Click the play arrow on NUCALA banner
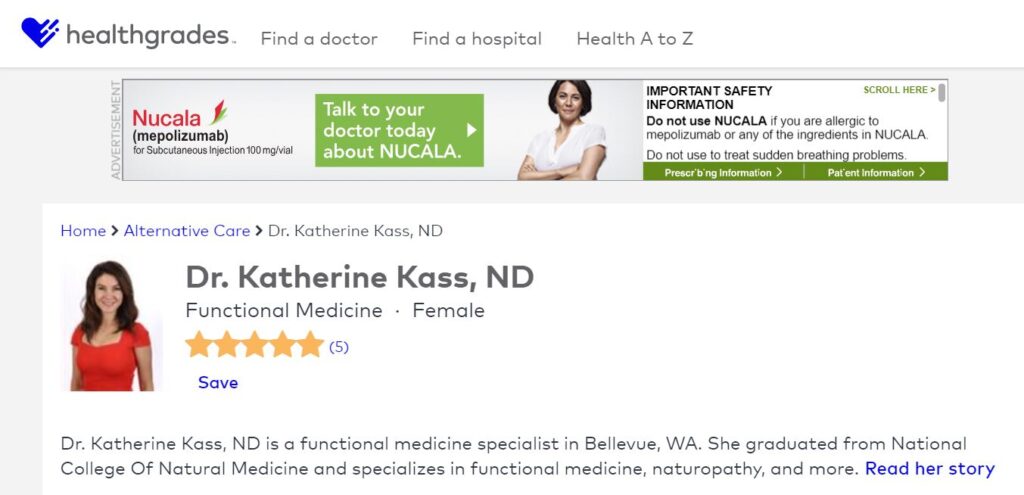 pos(472,131)
